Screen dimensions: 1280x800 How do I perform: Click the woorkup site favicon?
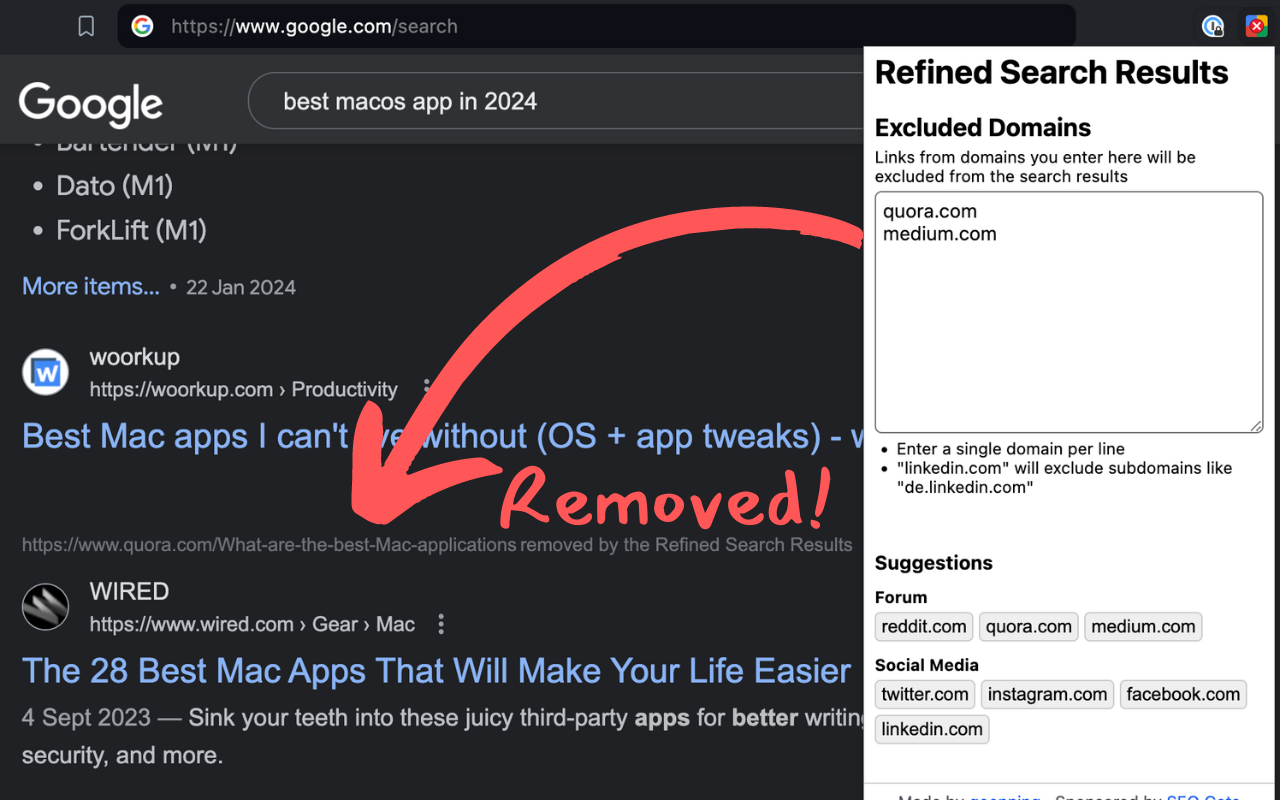[x=46, y=373]
